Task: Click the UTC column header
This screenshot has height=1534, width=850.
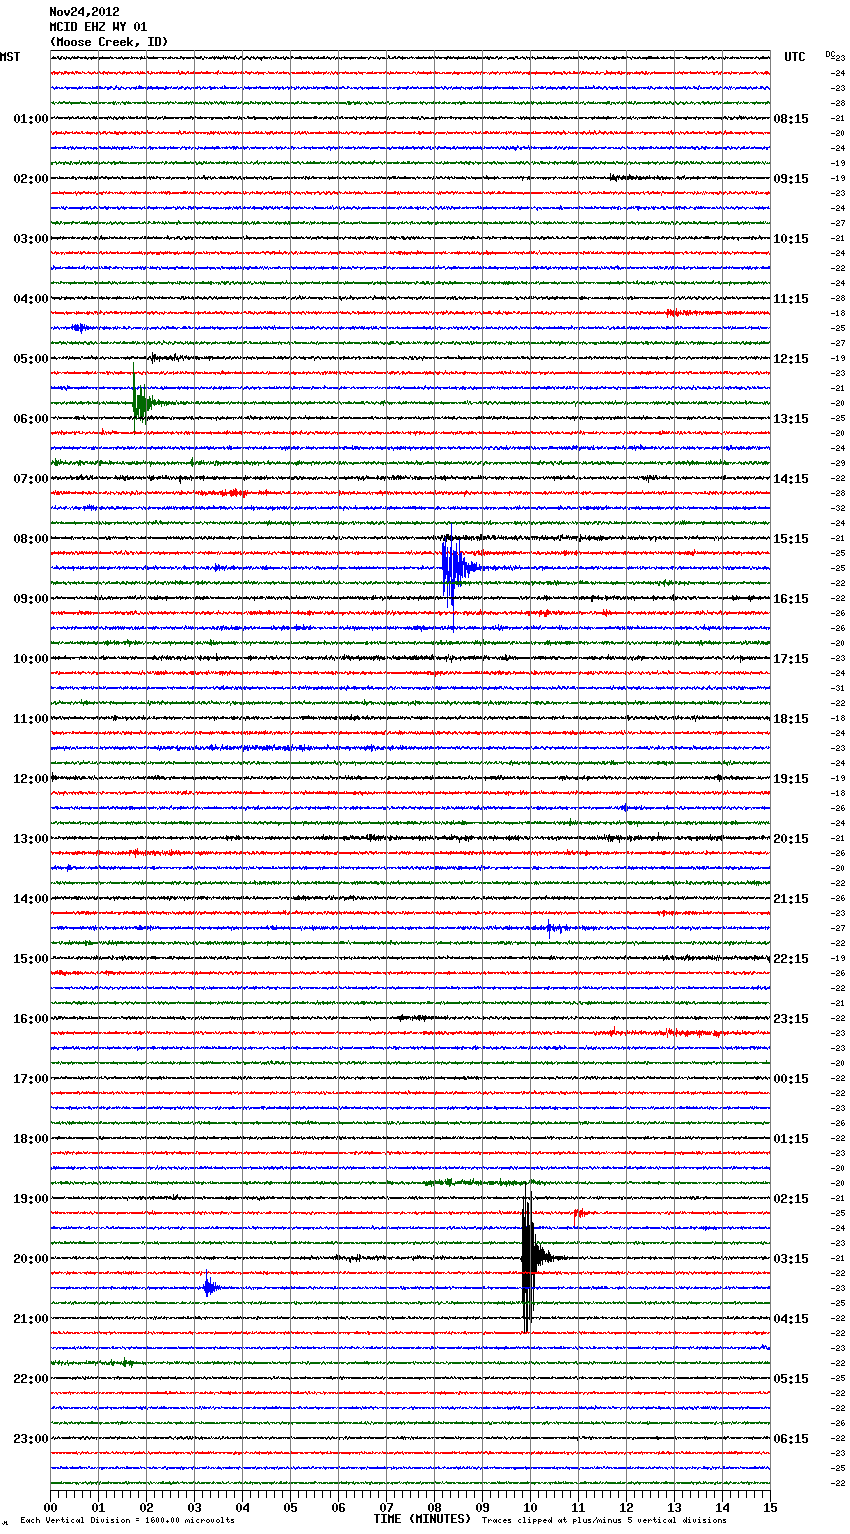Action: 794,57
